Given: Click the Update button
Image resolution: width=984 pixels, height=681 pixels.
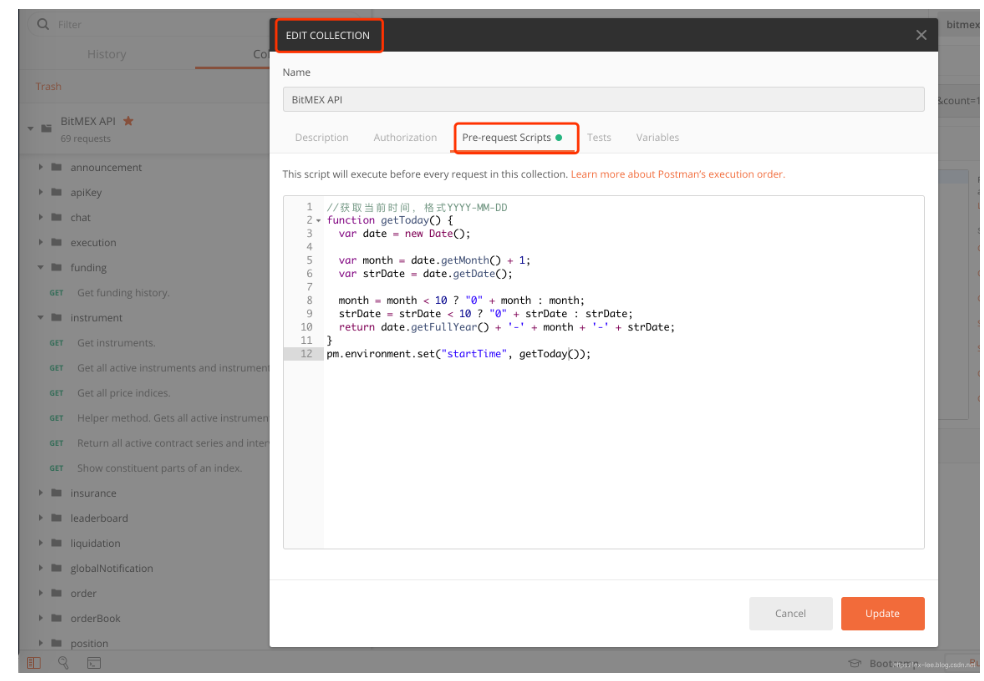Looking at the screenshot, I should click(882, 613).
